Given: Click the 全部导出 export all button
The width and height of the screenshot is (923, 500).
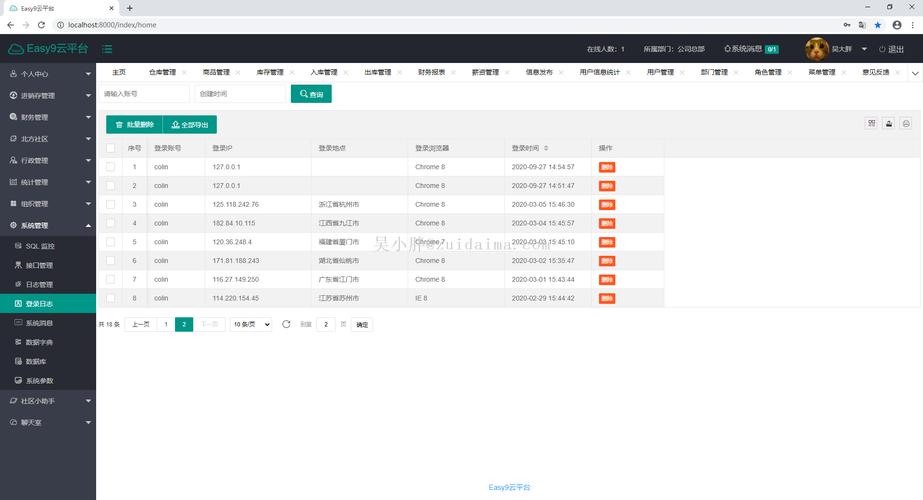Looking at the screenshot, I should (x=190, y=125).
